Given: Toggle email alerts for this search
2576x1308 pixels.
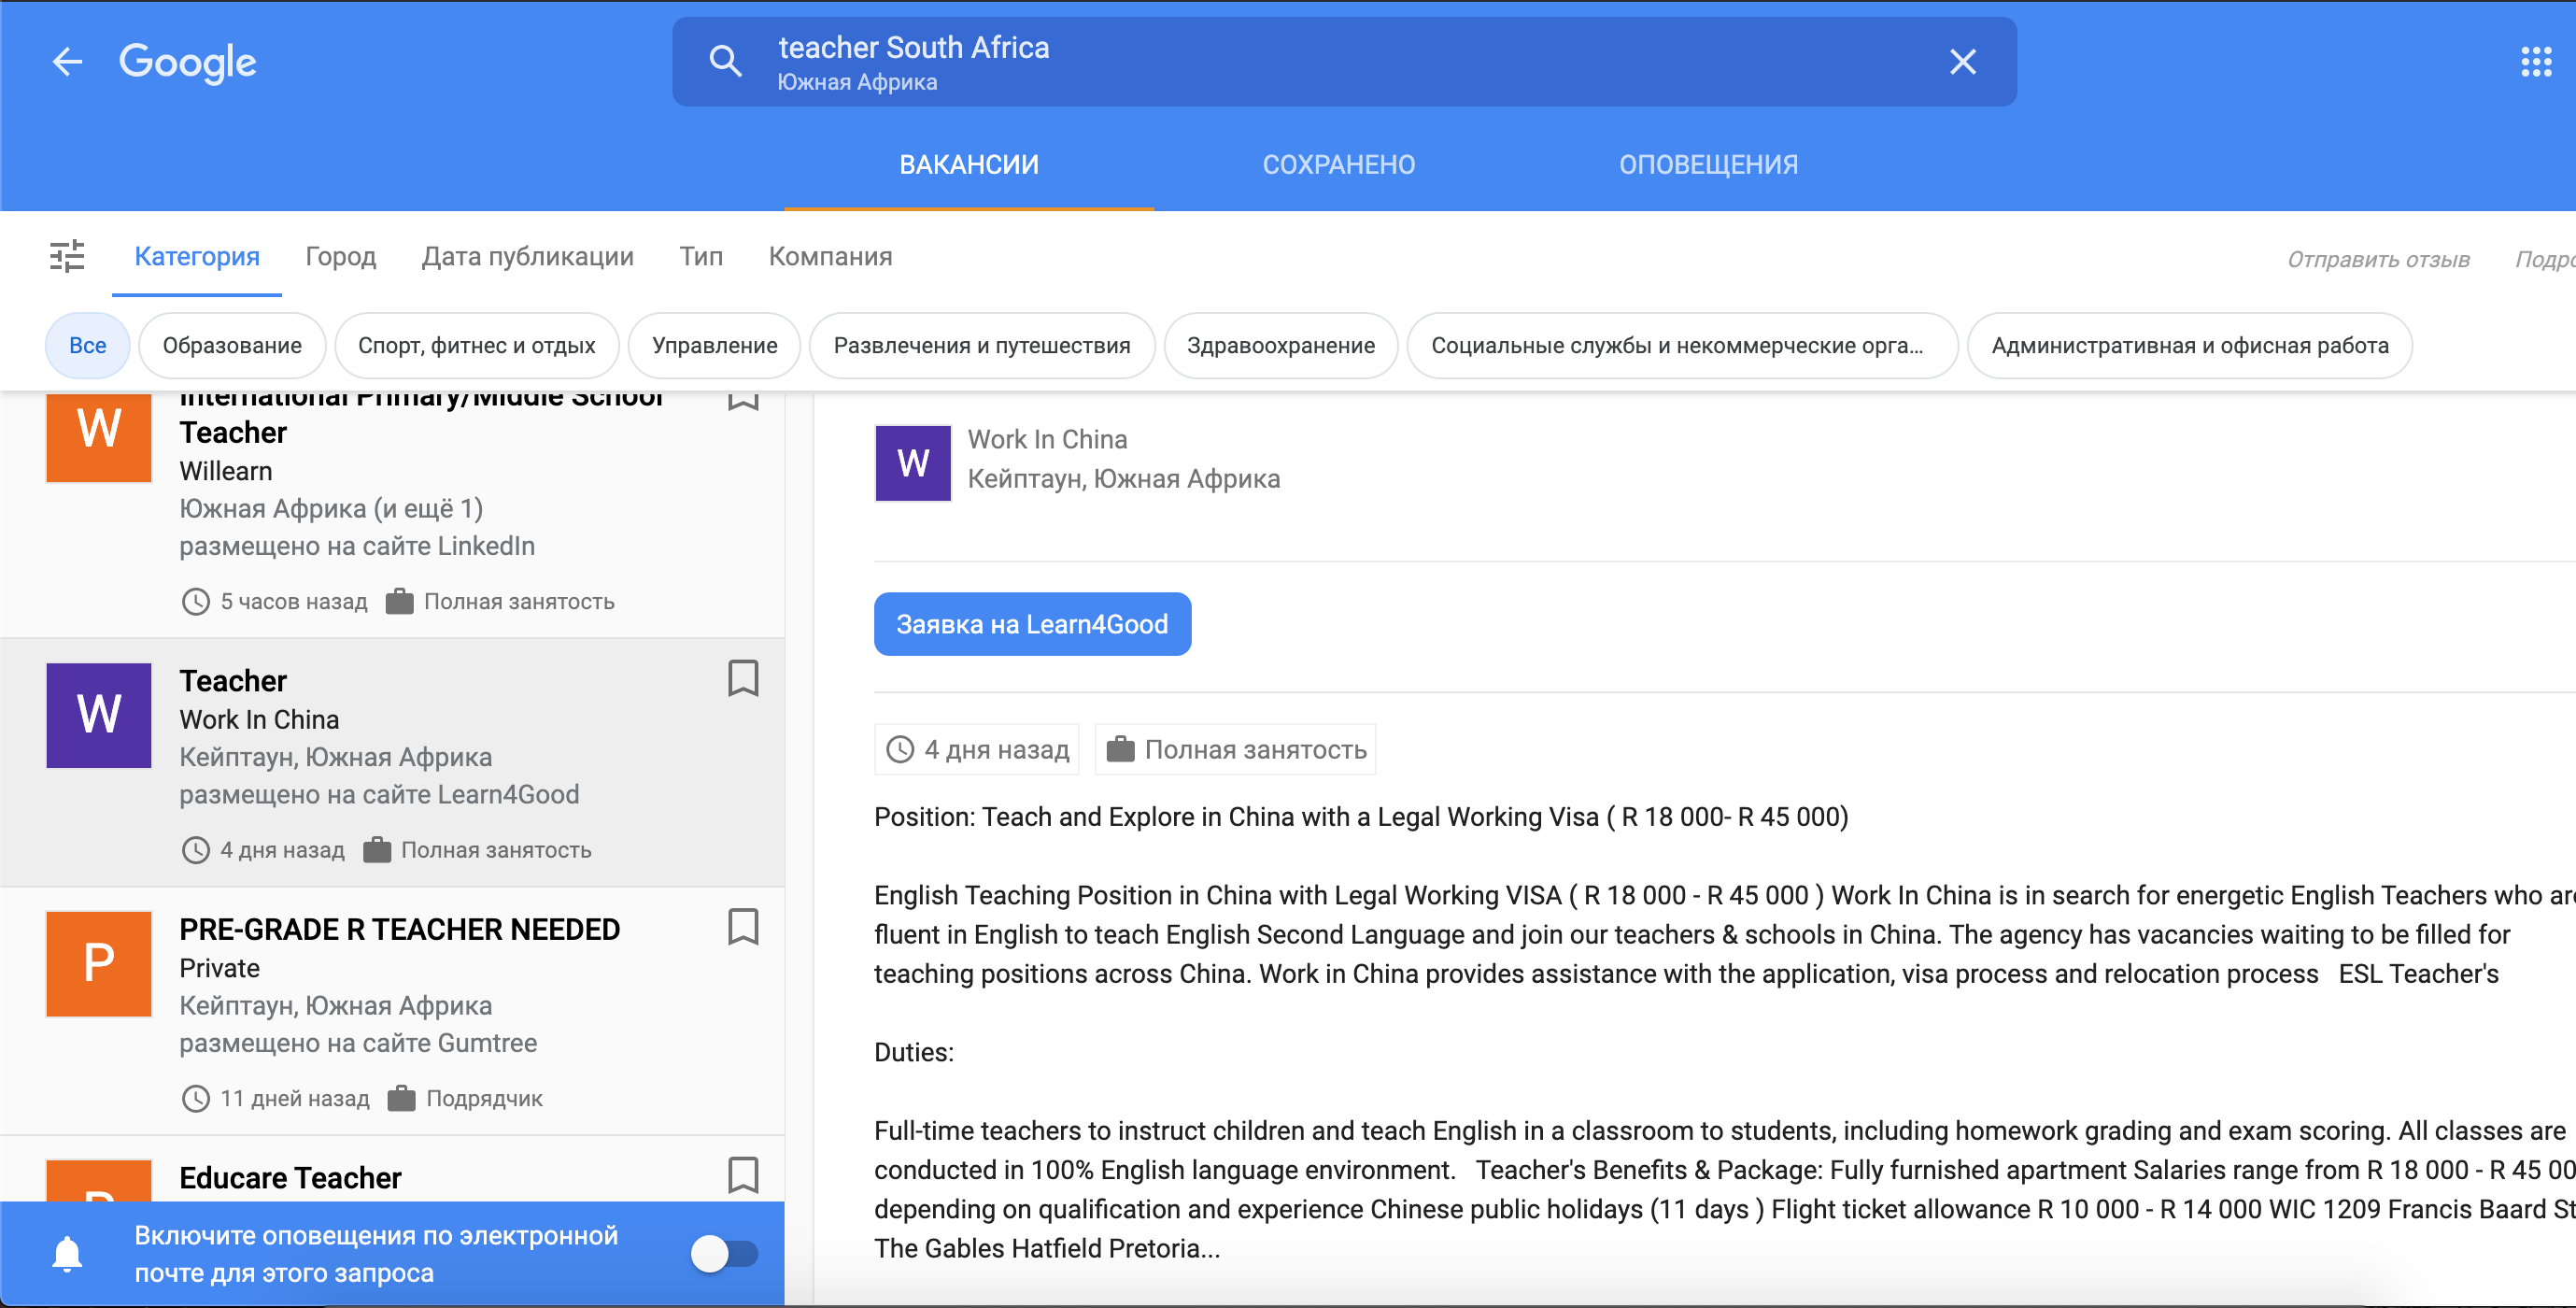Looking at the screenshot, I should pyautogui.click(x=725, y=1253).
